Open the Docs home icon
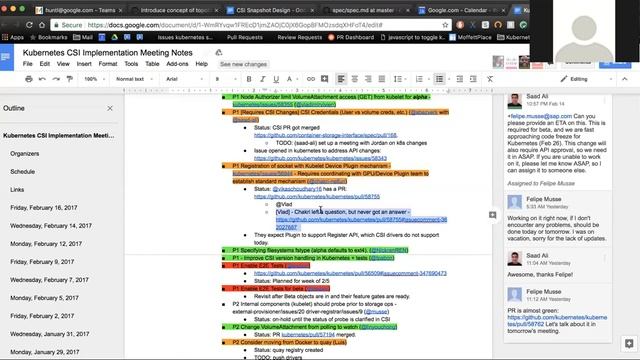 pyautogui.click(x=7, y=57)
